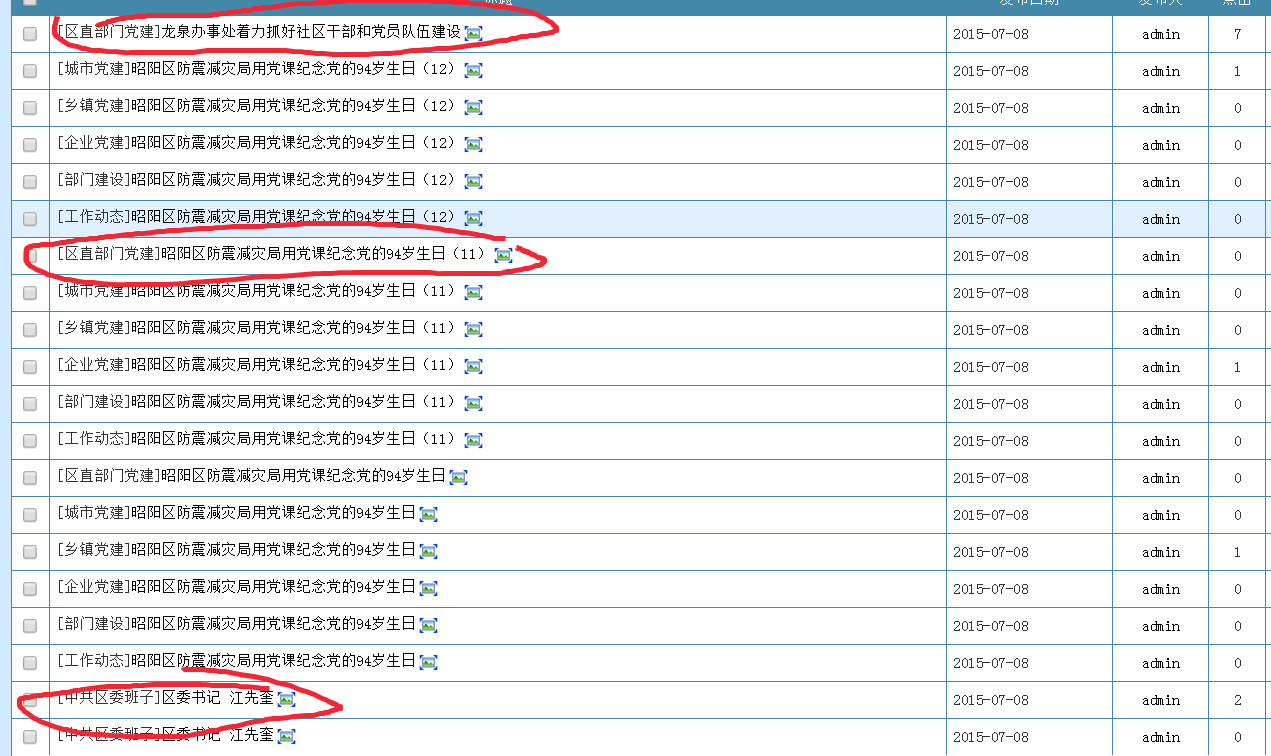Open the [乡镇党建] article numbered (11)

click(x=255, y=329)
